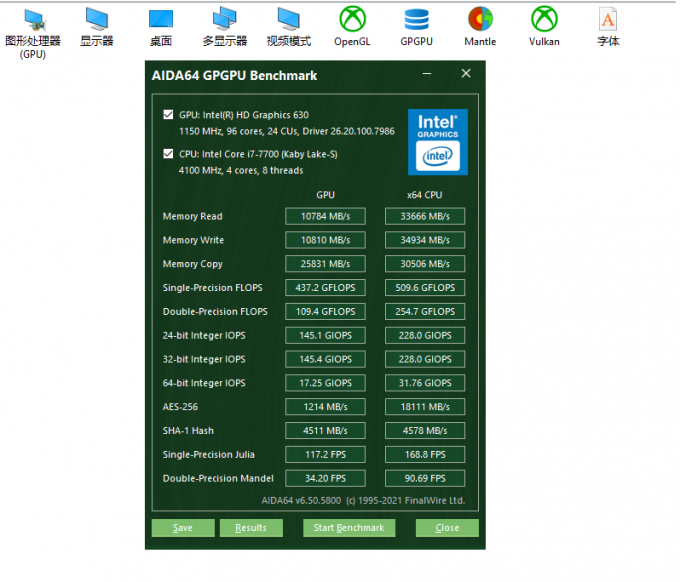Close the benchmark window with X
The image size is (680, 582).
click(x=466, y=73)
